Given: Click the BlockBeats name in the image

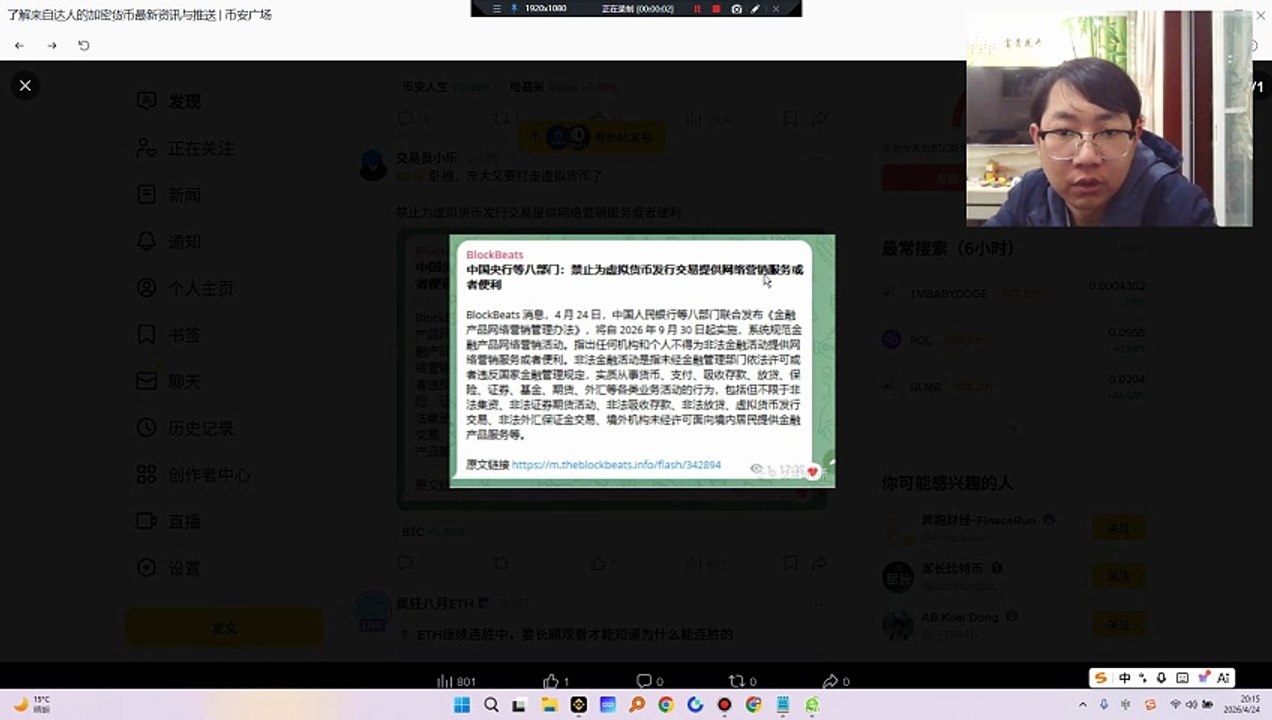Looking at the screenshot, I should [x=494, y=255].
